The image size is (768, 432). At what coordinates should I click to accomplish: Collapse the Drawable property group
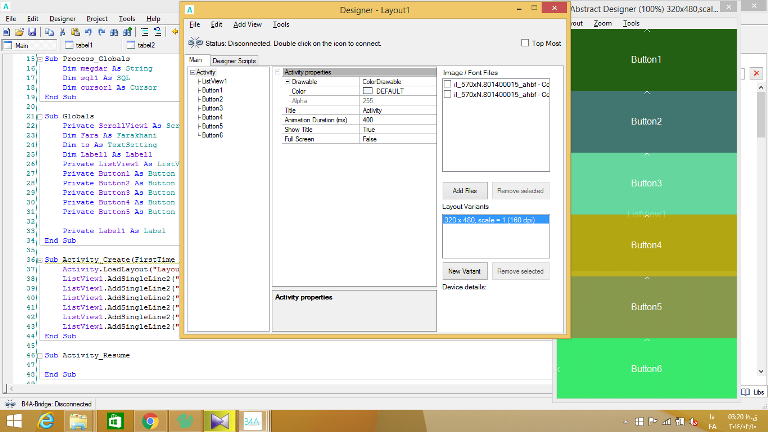[x=288, y=82]
